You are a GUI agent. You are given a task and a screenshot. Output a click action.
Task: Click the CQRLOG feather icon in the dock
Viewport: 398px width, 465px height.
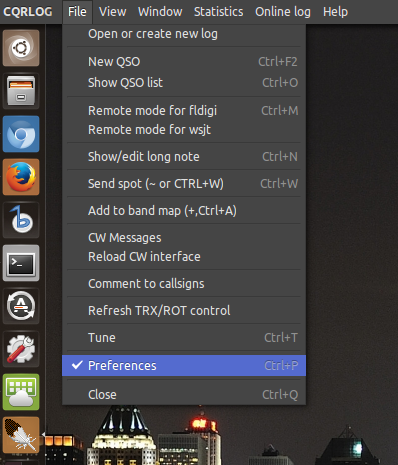(x=21, y=435)
